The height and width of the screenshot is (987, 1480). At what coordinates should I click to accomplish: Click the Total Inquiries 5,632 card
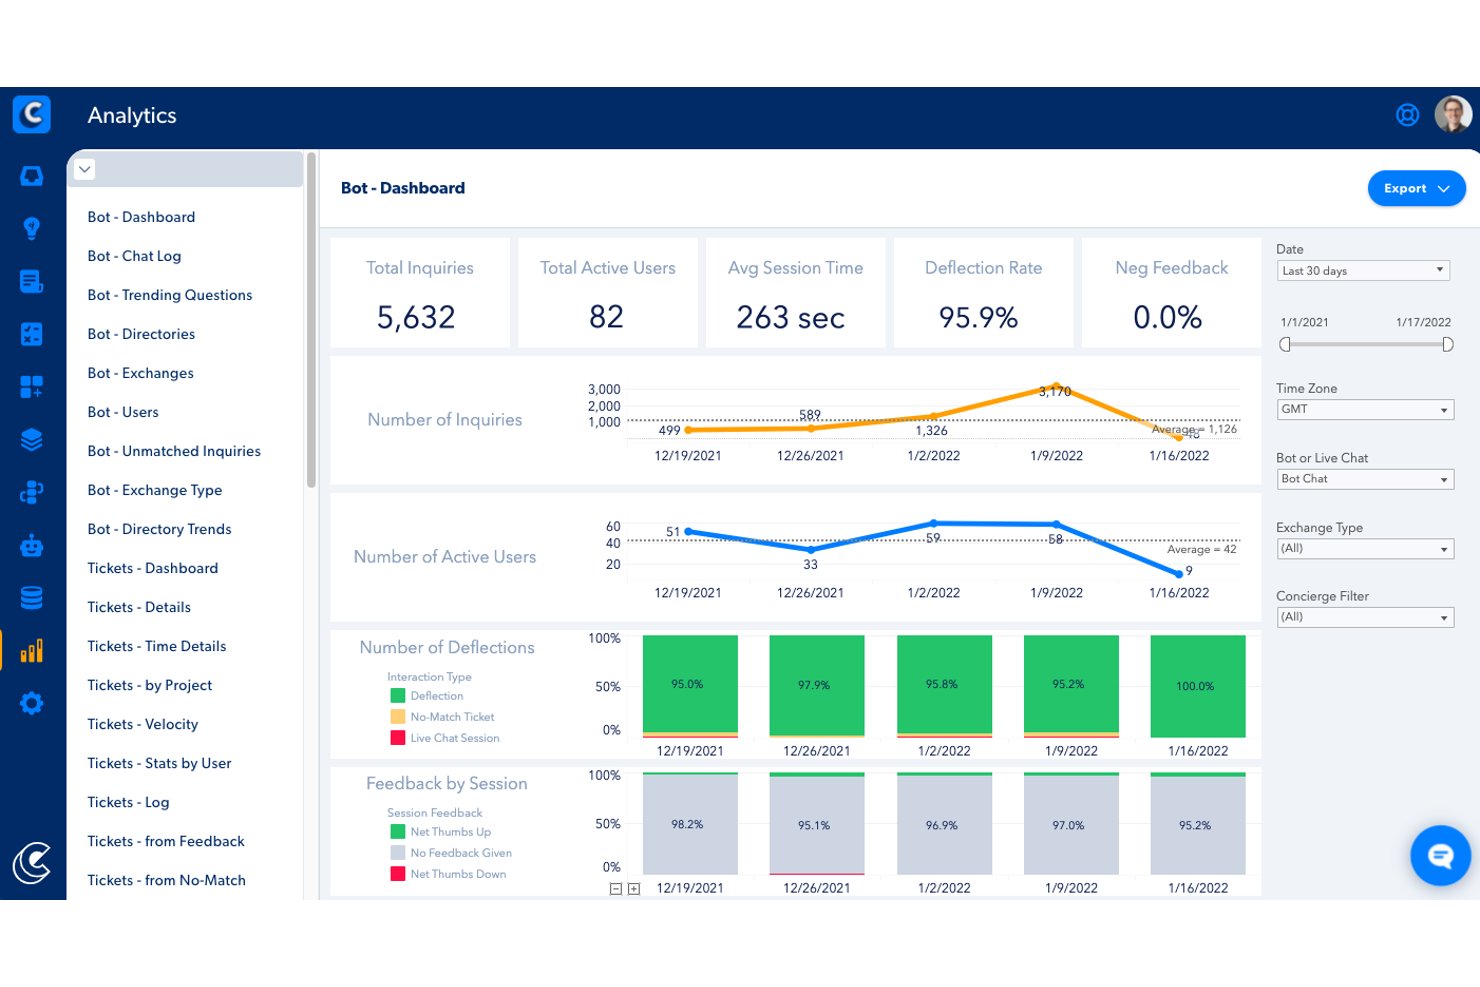pos(420,293)
